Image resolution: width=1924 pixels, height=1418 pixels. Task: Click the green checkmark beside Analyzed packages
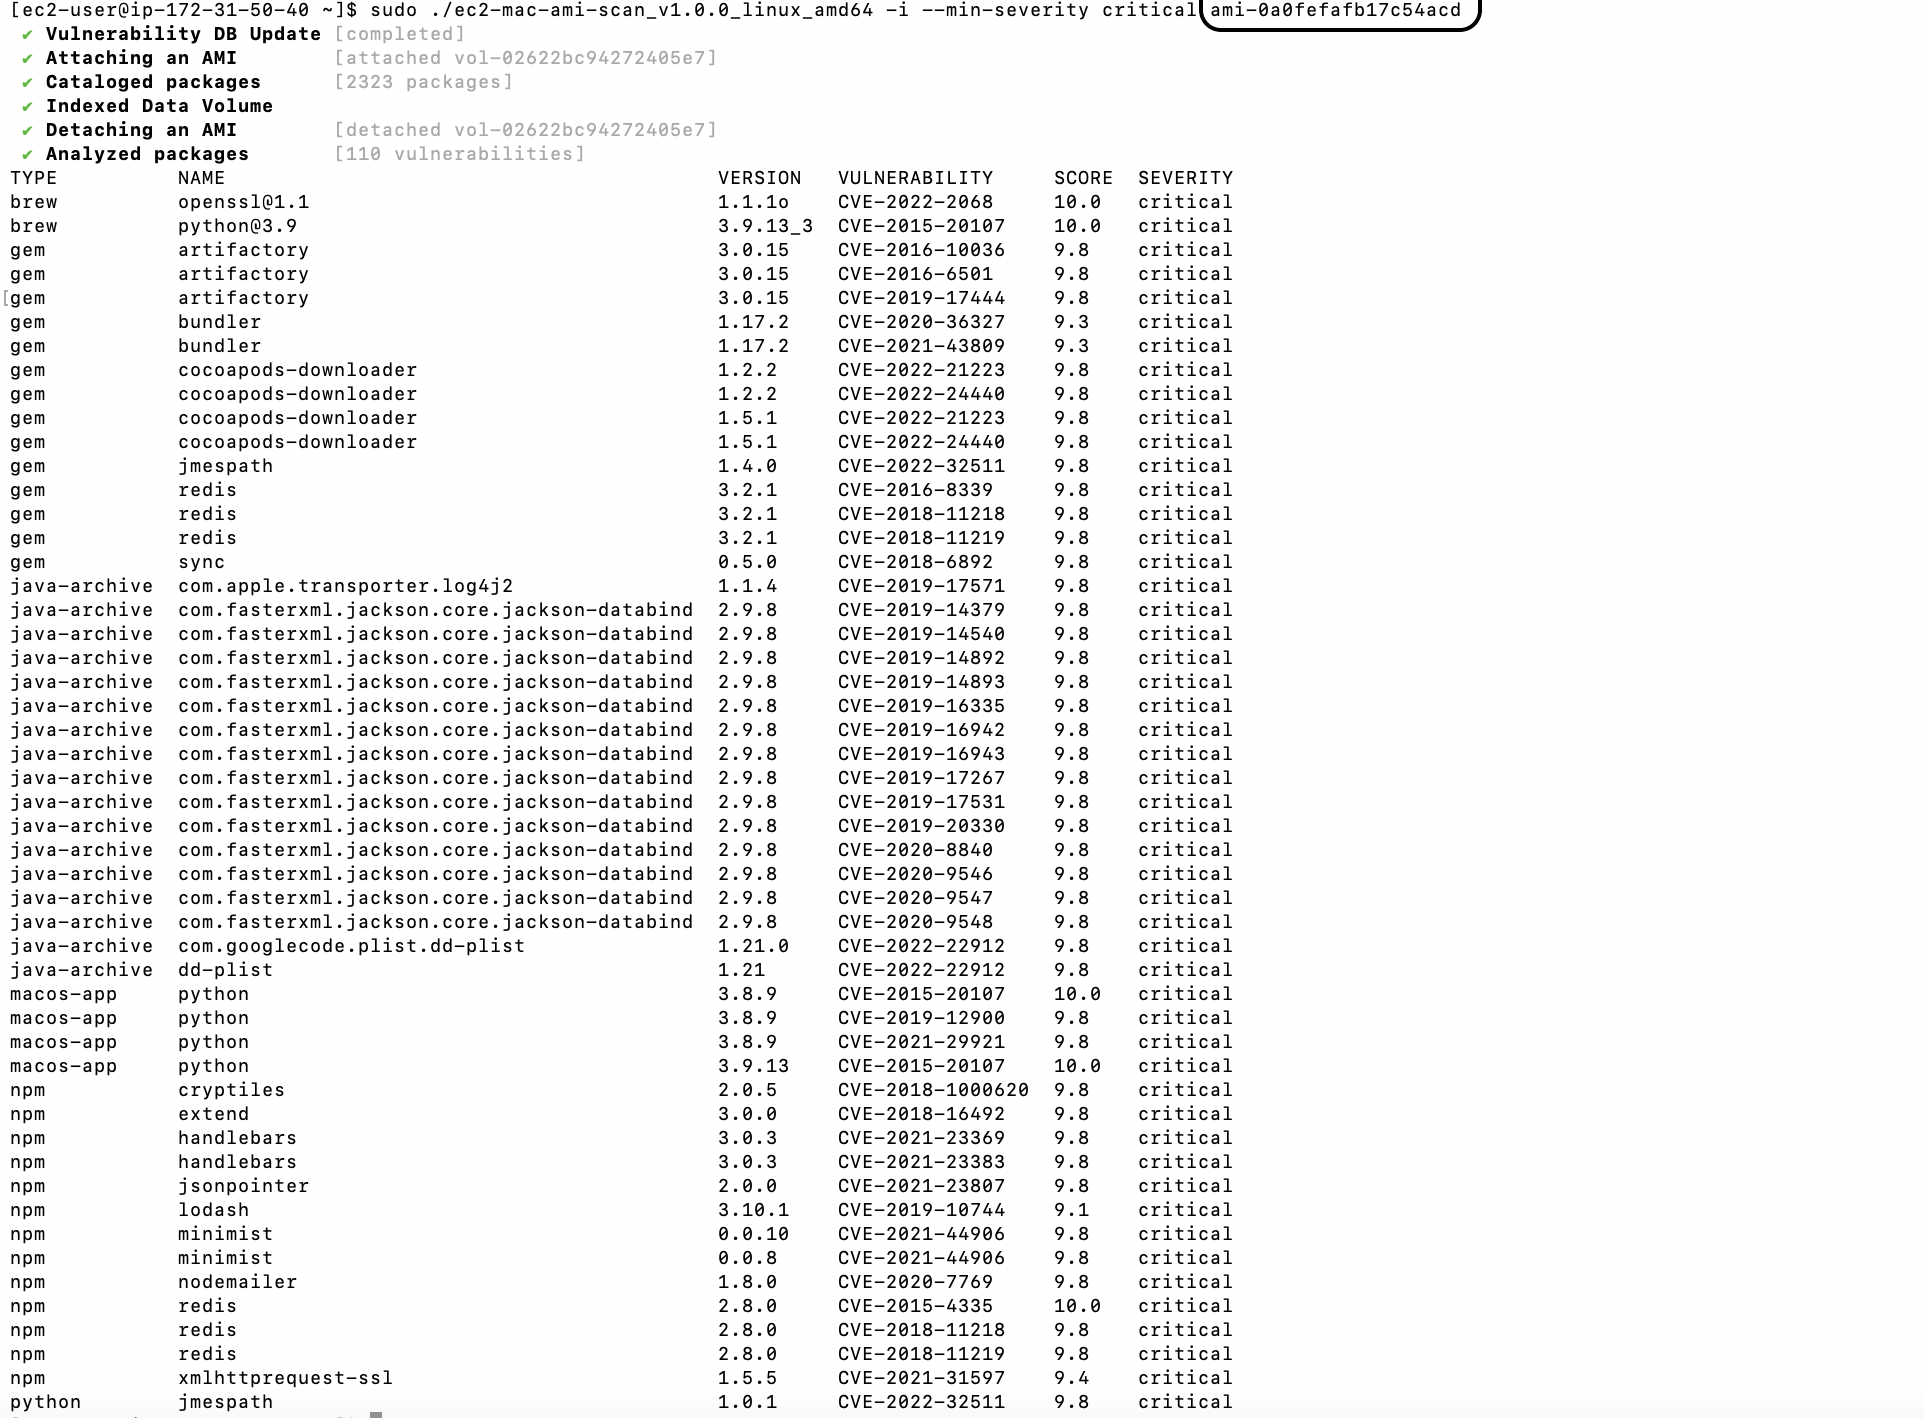coord(27,155)
